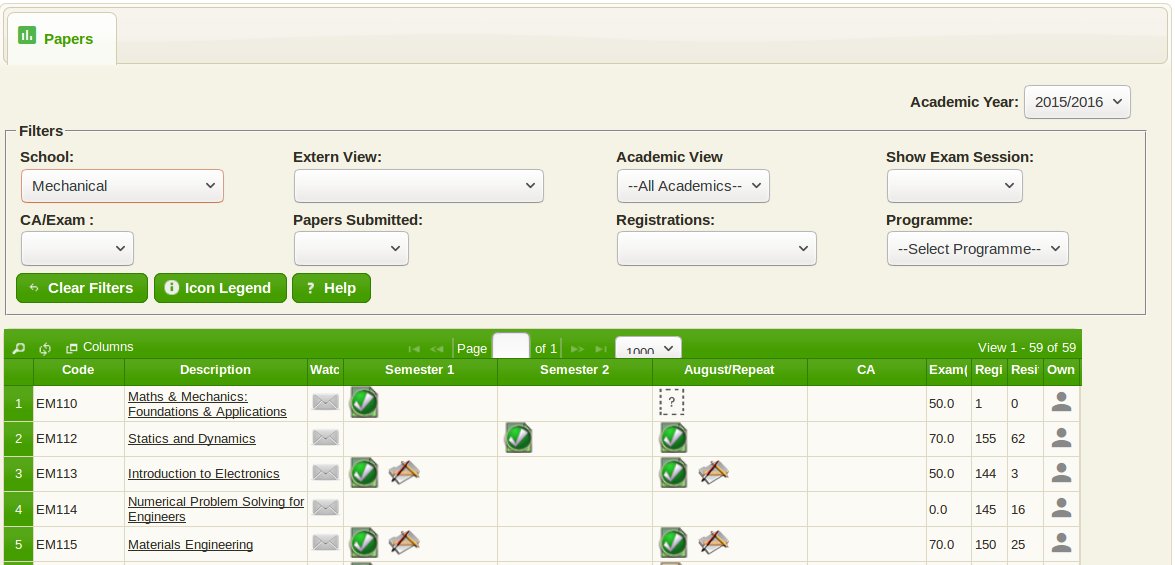Viewport: 1175px width, 565px height.
Task: Open the Programme selection dropdown
Action: pos(977,249)
